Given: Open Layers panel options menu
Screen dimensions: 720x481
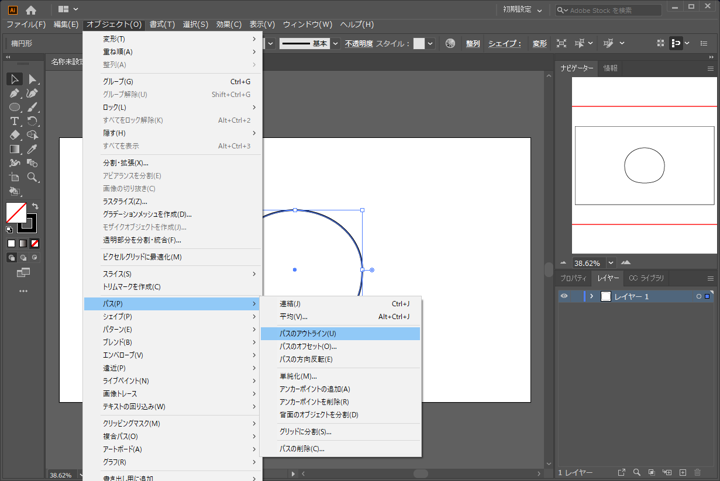Looking at the screenshot, I should click(710, 278).
